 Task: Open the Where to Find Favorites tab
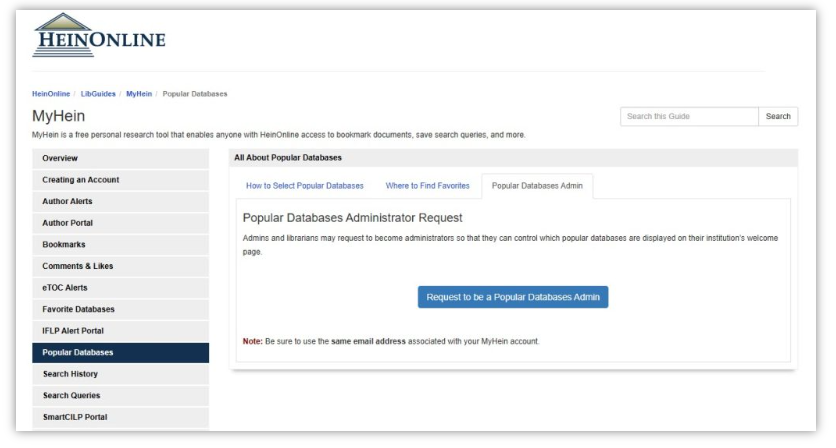(x=427, y=186)
